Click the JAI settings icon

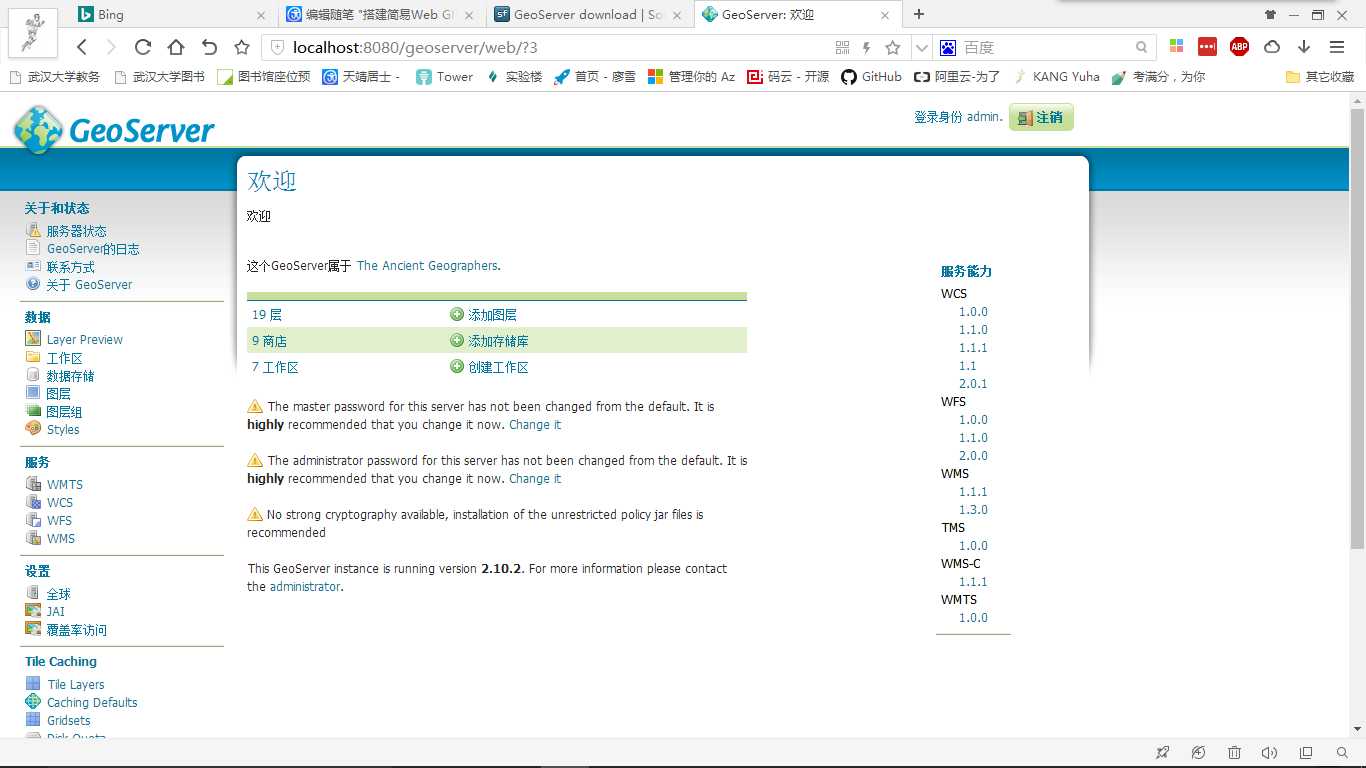click(33, 611)
